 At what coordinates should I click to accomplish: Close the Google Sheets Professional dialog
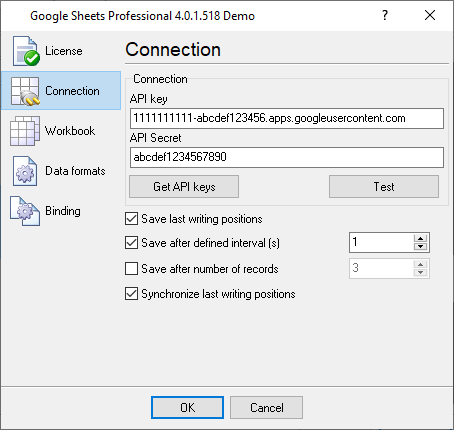pyautogui.click(x=430, y=15)
